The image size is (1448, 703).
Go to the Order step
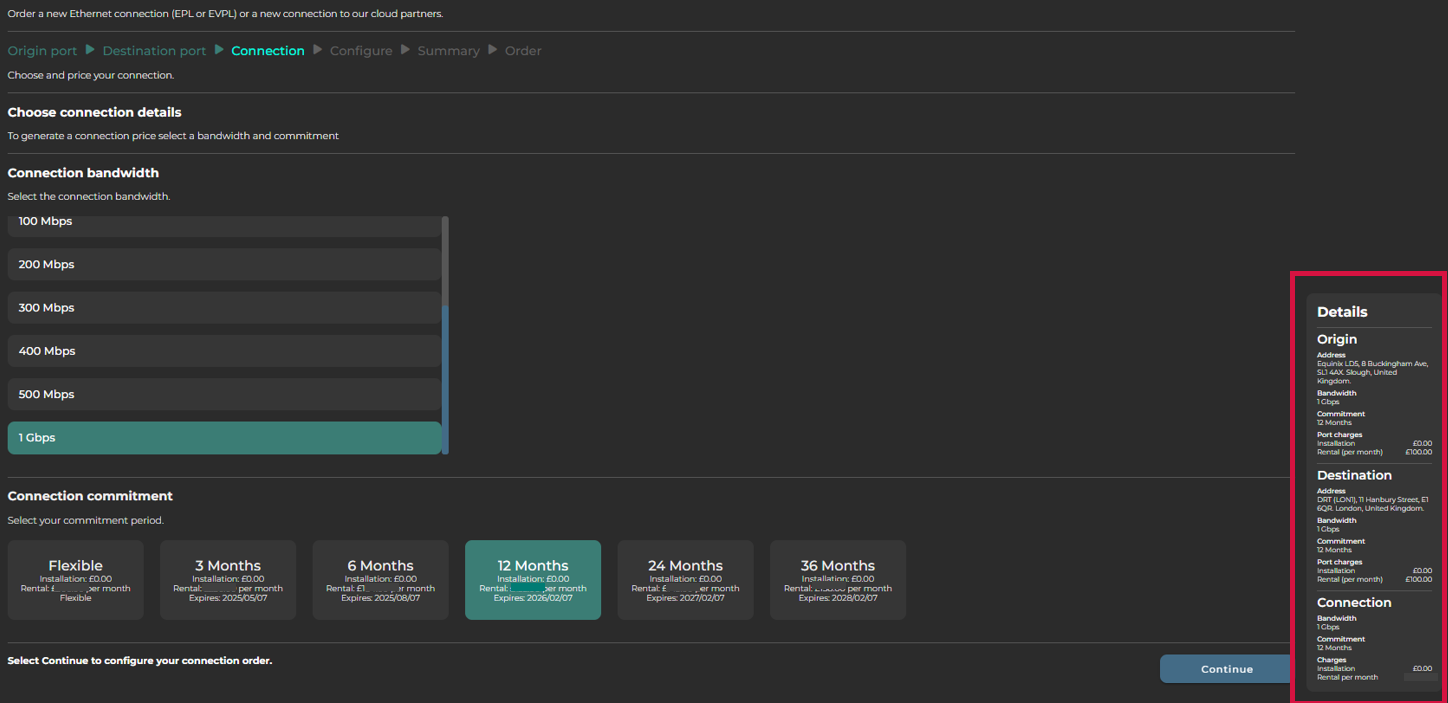click(523, 51)
